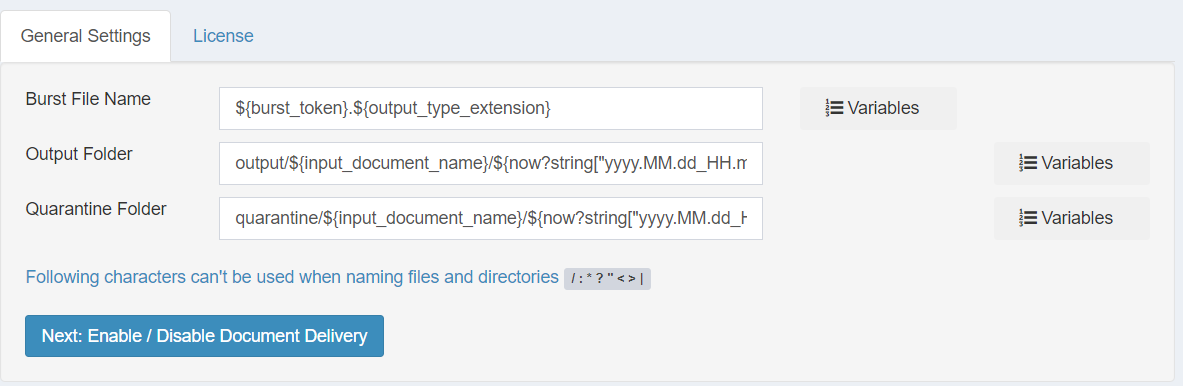Click the list icon in Output Folder's Variables button

coord(1028,163)
